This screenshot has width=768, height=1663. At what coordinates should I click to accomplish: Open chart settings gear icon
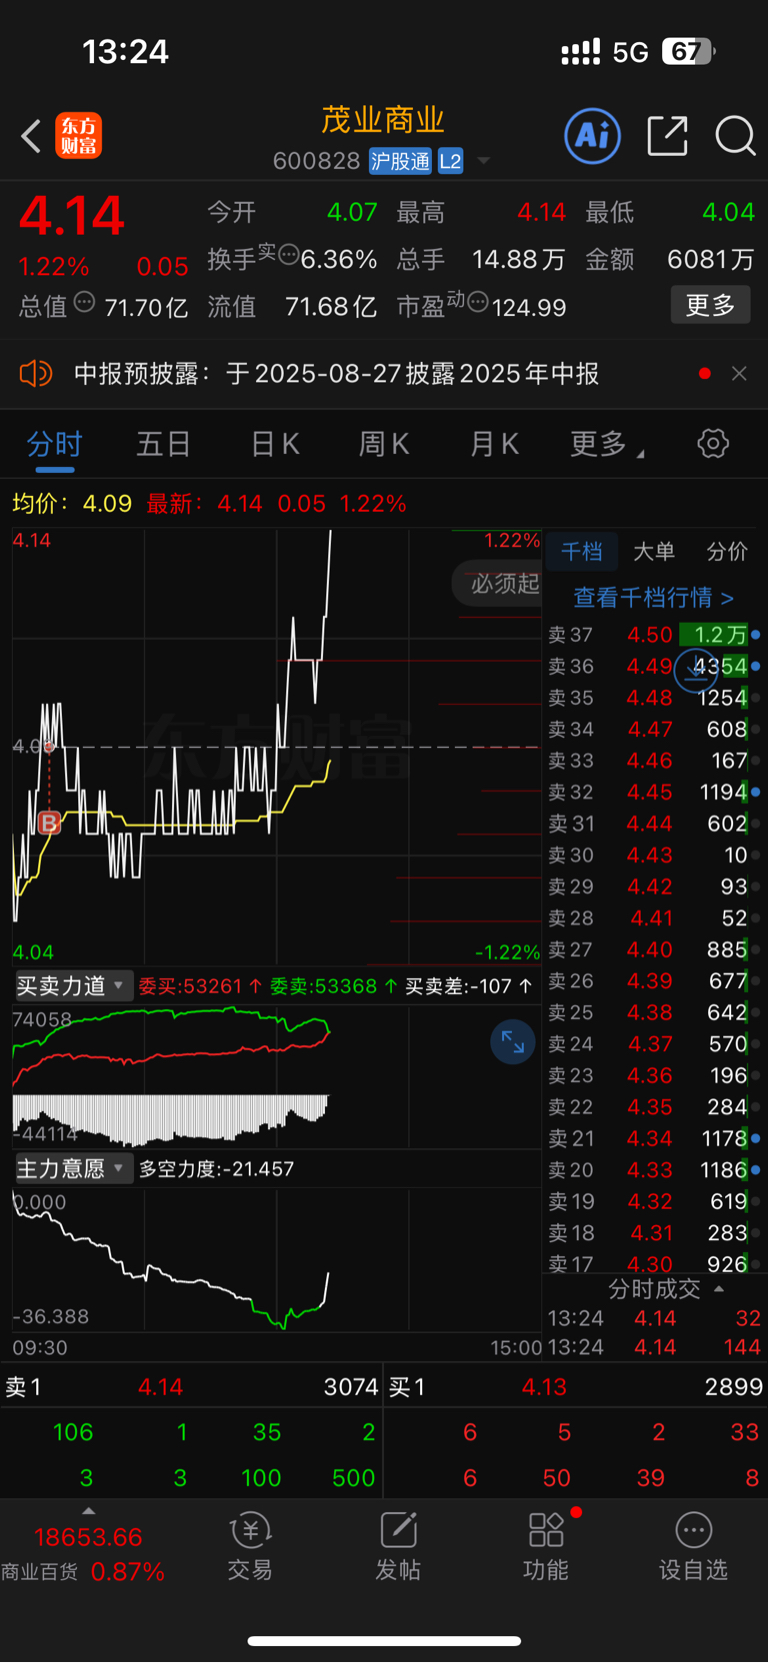click(x=713, y=443)
